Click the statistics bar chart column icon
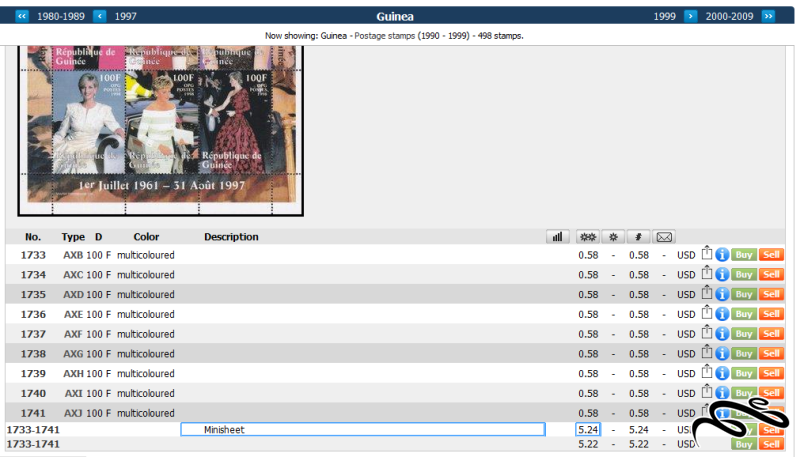 coord(558,237)
